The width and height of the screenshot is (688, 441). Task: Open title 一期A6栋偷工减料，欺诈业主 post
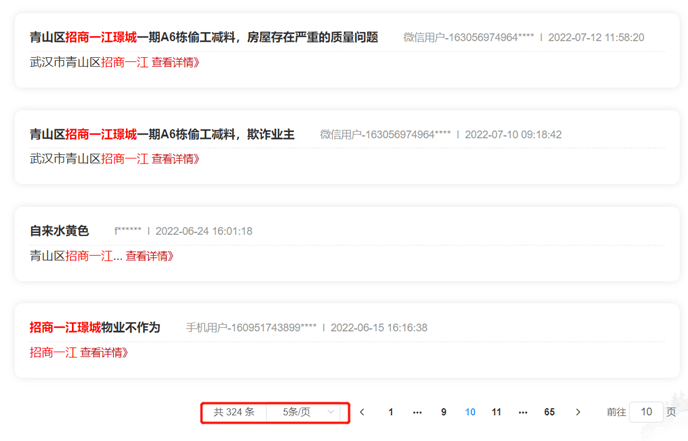point(162,134)
